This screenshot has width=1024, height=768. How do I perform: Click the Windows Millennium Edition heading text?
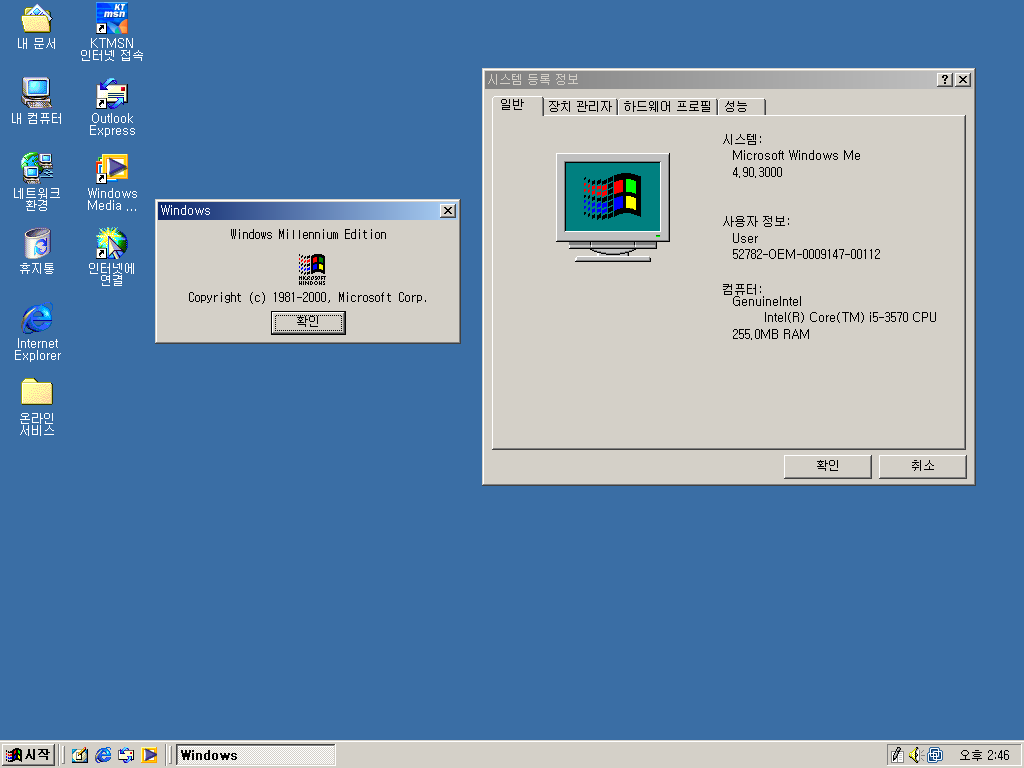308,234
